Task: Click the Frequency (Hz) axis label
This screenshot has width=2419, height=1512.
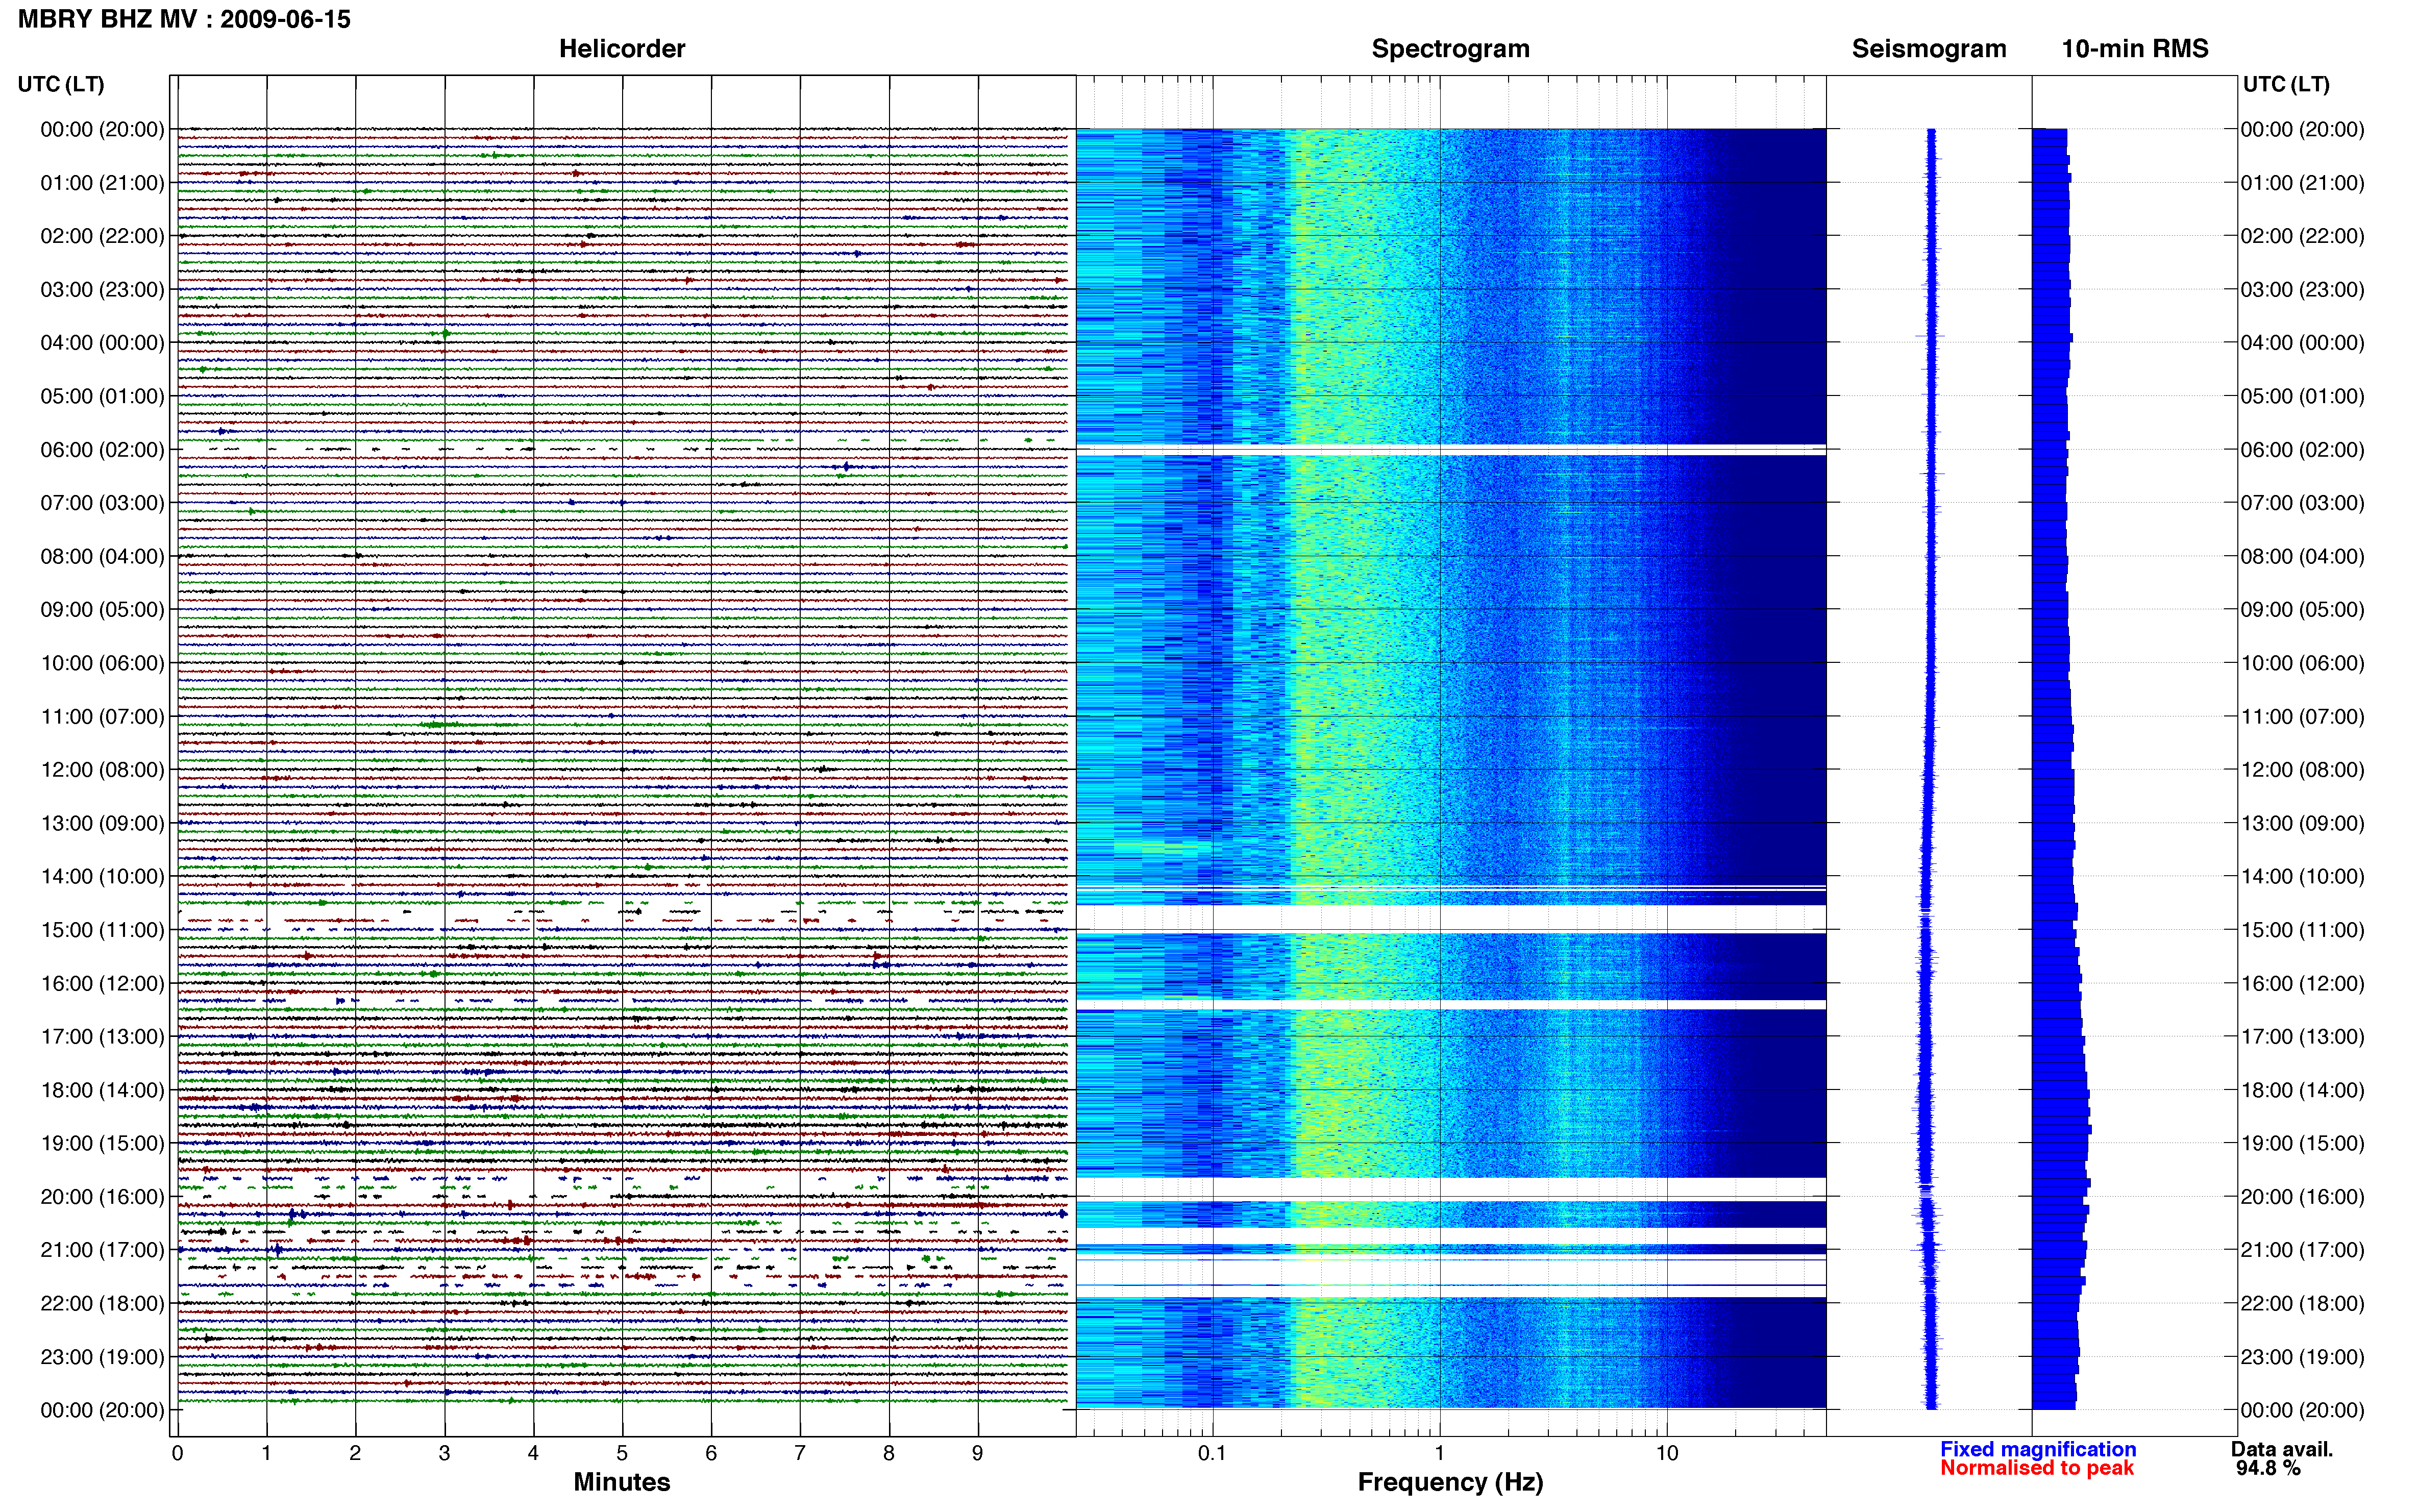Action: (1450, 1482)
